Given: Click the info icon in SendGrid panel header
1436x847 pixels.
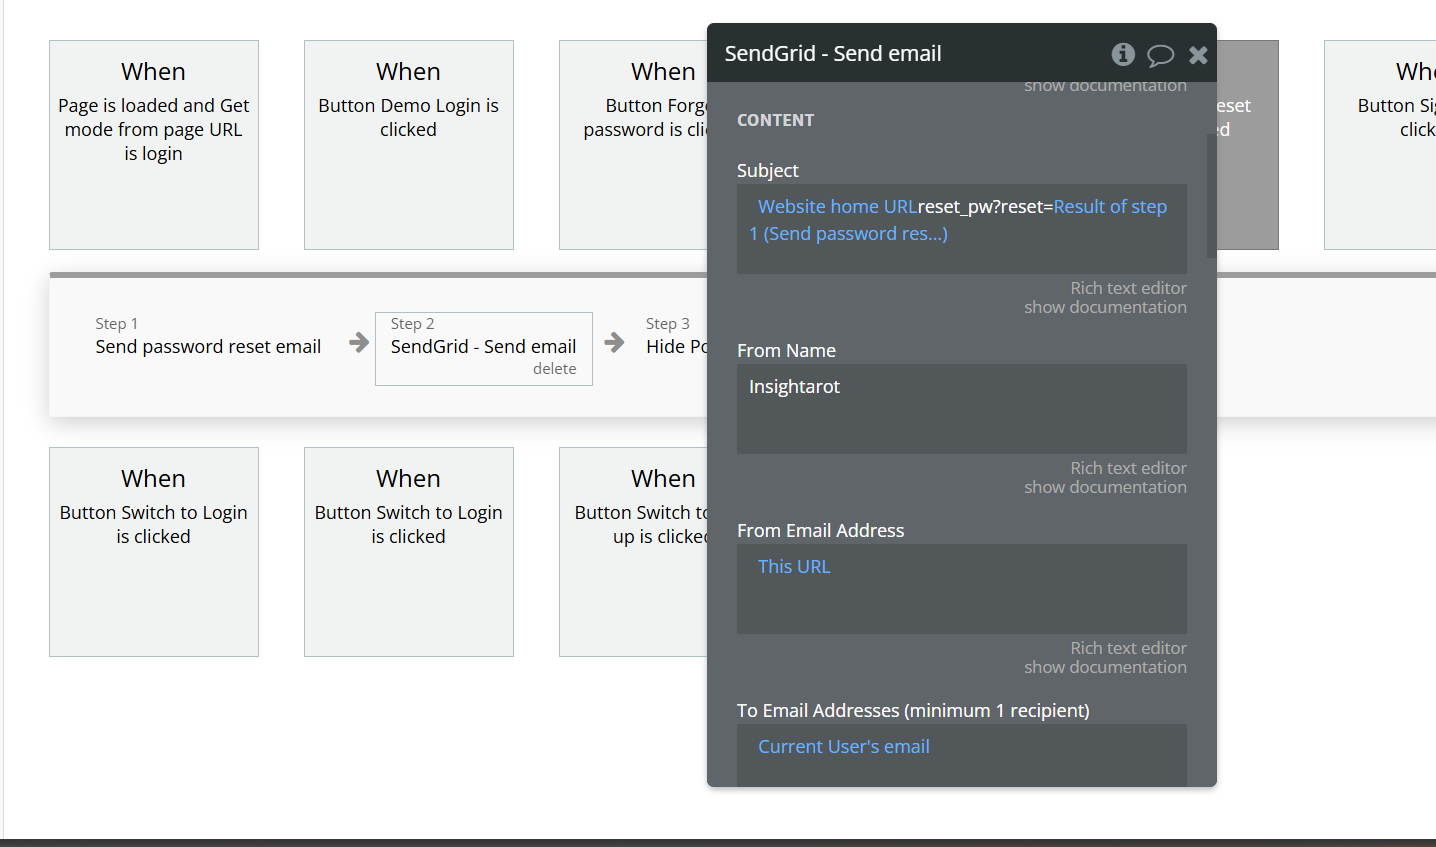Looking at the screenshot, I should coord(1123,54).
